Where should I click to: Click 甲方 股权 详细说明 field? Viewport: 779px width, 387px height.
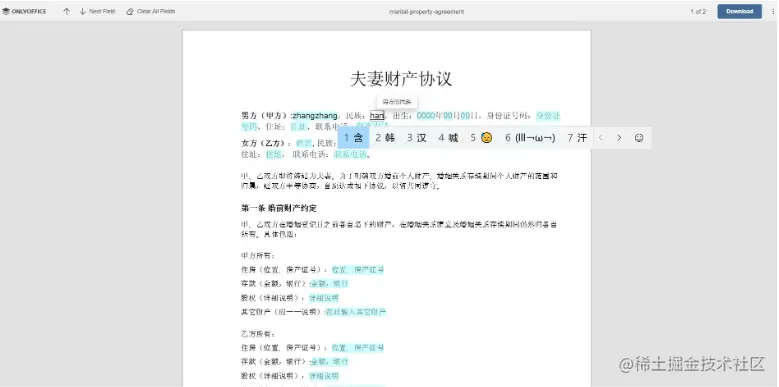click(324, 298)
